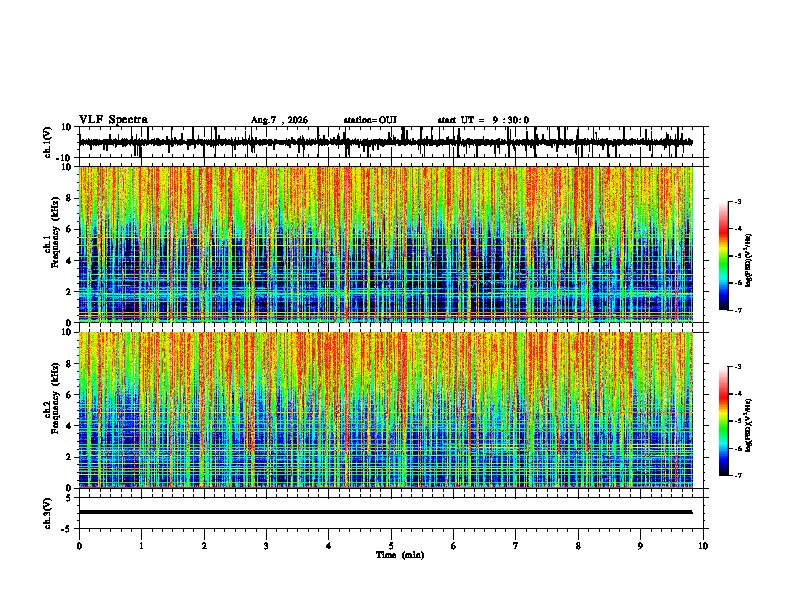Click the ch.3(V) flat black trace

pyautogui.click(x=386, y=512)
